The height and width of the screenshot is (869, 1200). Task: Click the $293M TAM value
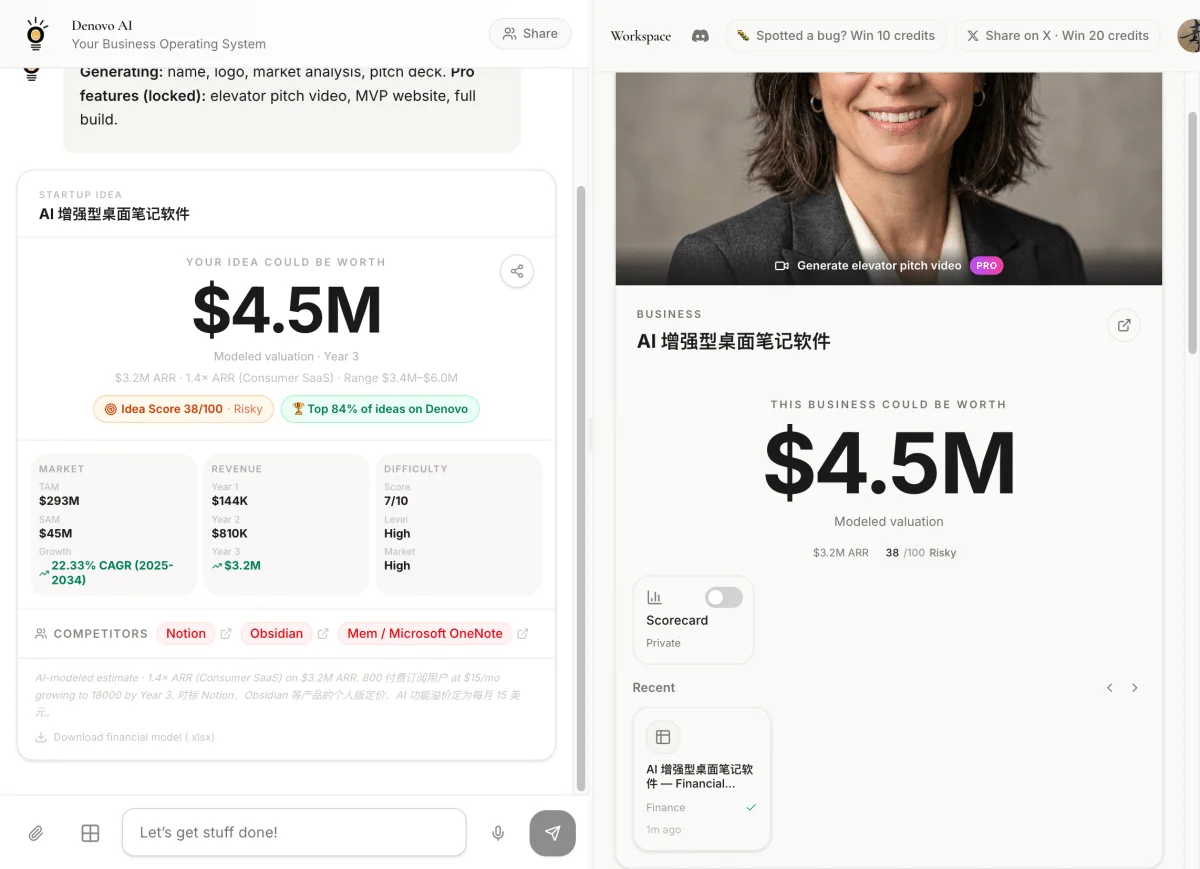pyautogui.click(x=59, y=501)
